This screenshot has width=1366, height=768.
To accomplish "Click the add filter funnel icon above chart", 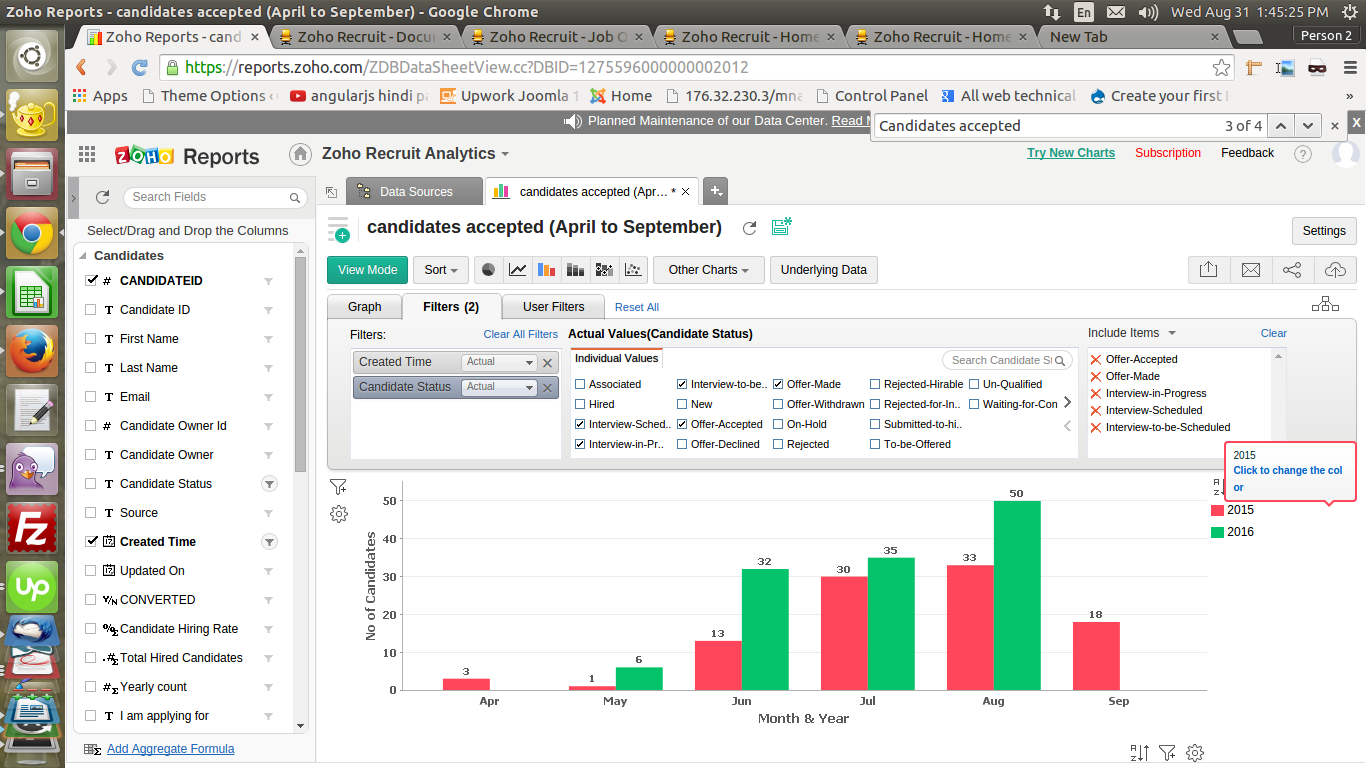I will coord(338,487).
